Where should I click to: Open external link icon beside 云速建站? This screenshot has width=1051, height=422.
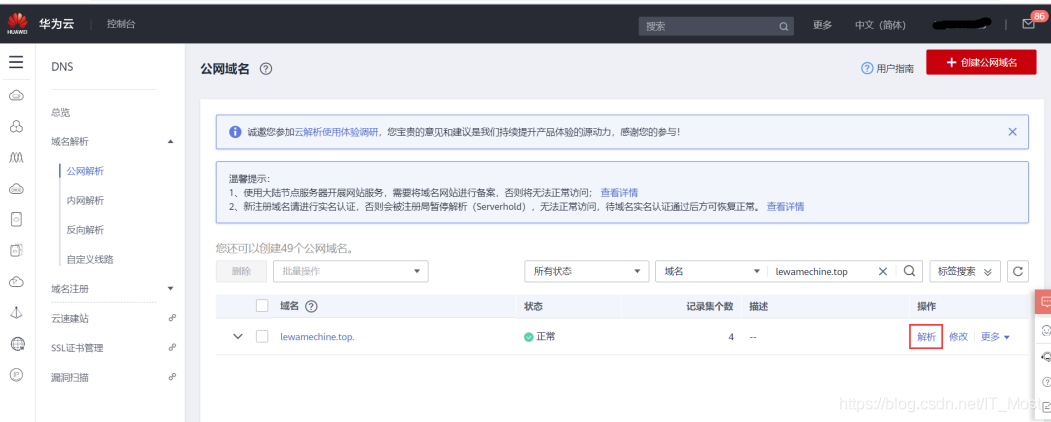[172, 318]
